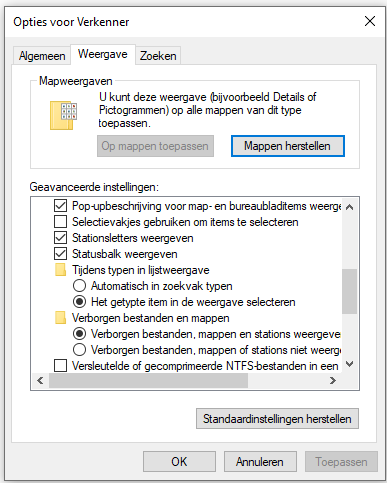Switch to the Algemeen tab
This screenshot has height=483, width=387.
point(42,56)
